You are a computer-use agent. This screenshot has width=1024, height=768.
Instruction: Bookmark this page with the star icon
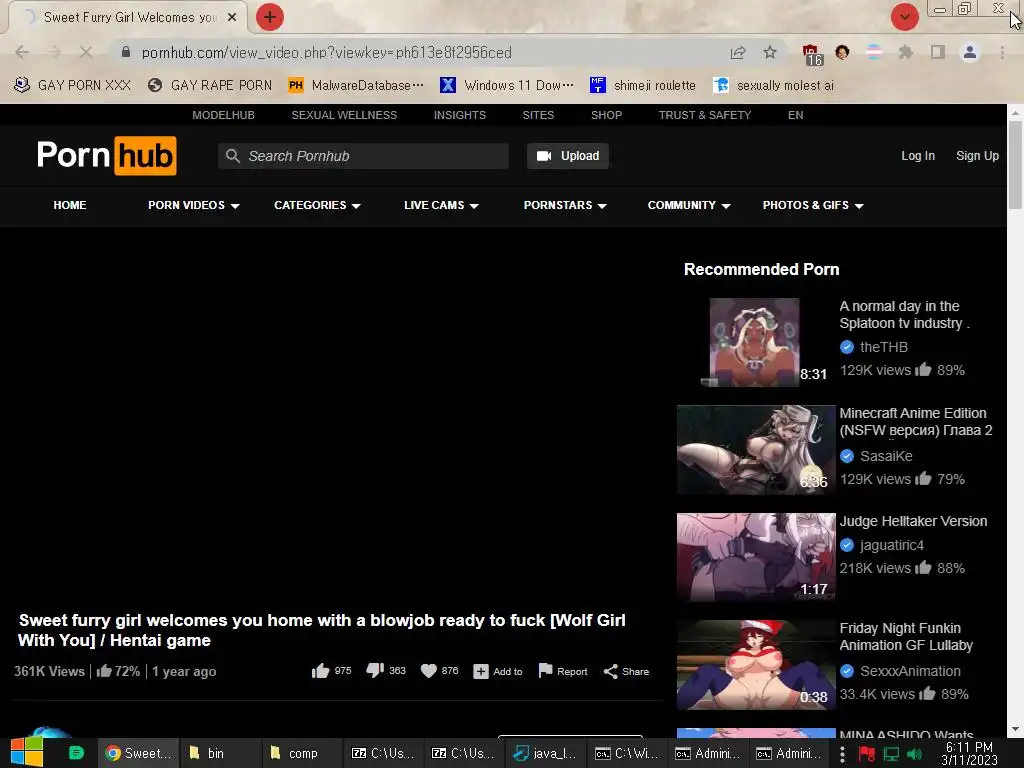pos(770,52)
